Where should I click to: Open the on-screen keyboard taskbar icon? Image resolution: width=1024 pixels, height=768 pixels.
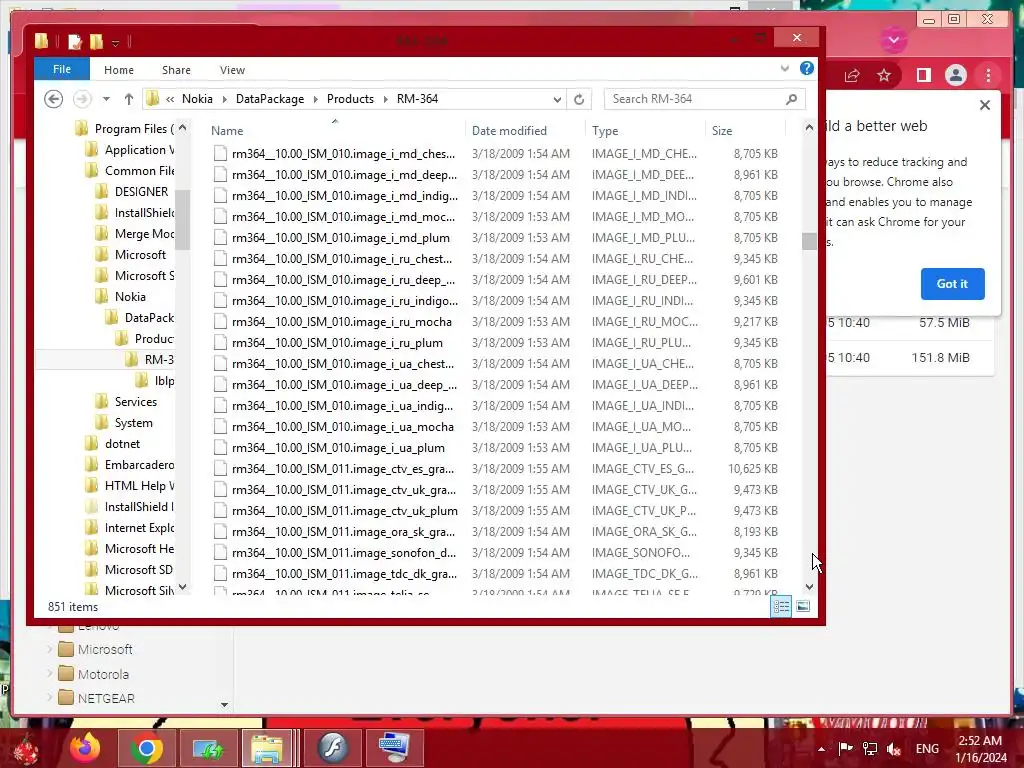pyautogui.click(x=394, y=748)
